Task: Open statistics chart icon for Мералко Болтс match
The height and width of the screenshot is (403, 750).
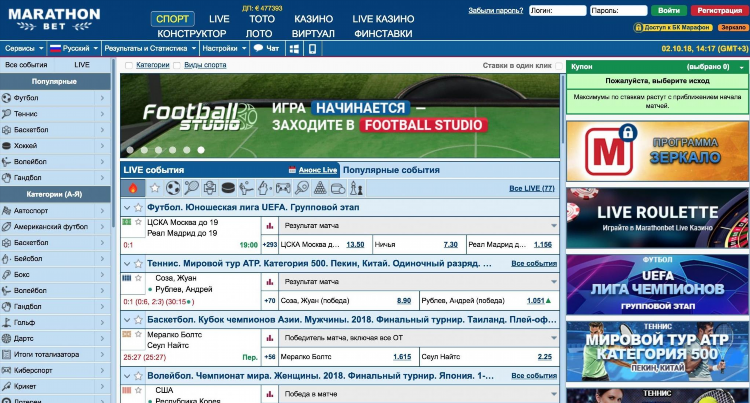Action: 270,338
